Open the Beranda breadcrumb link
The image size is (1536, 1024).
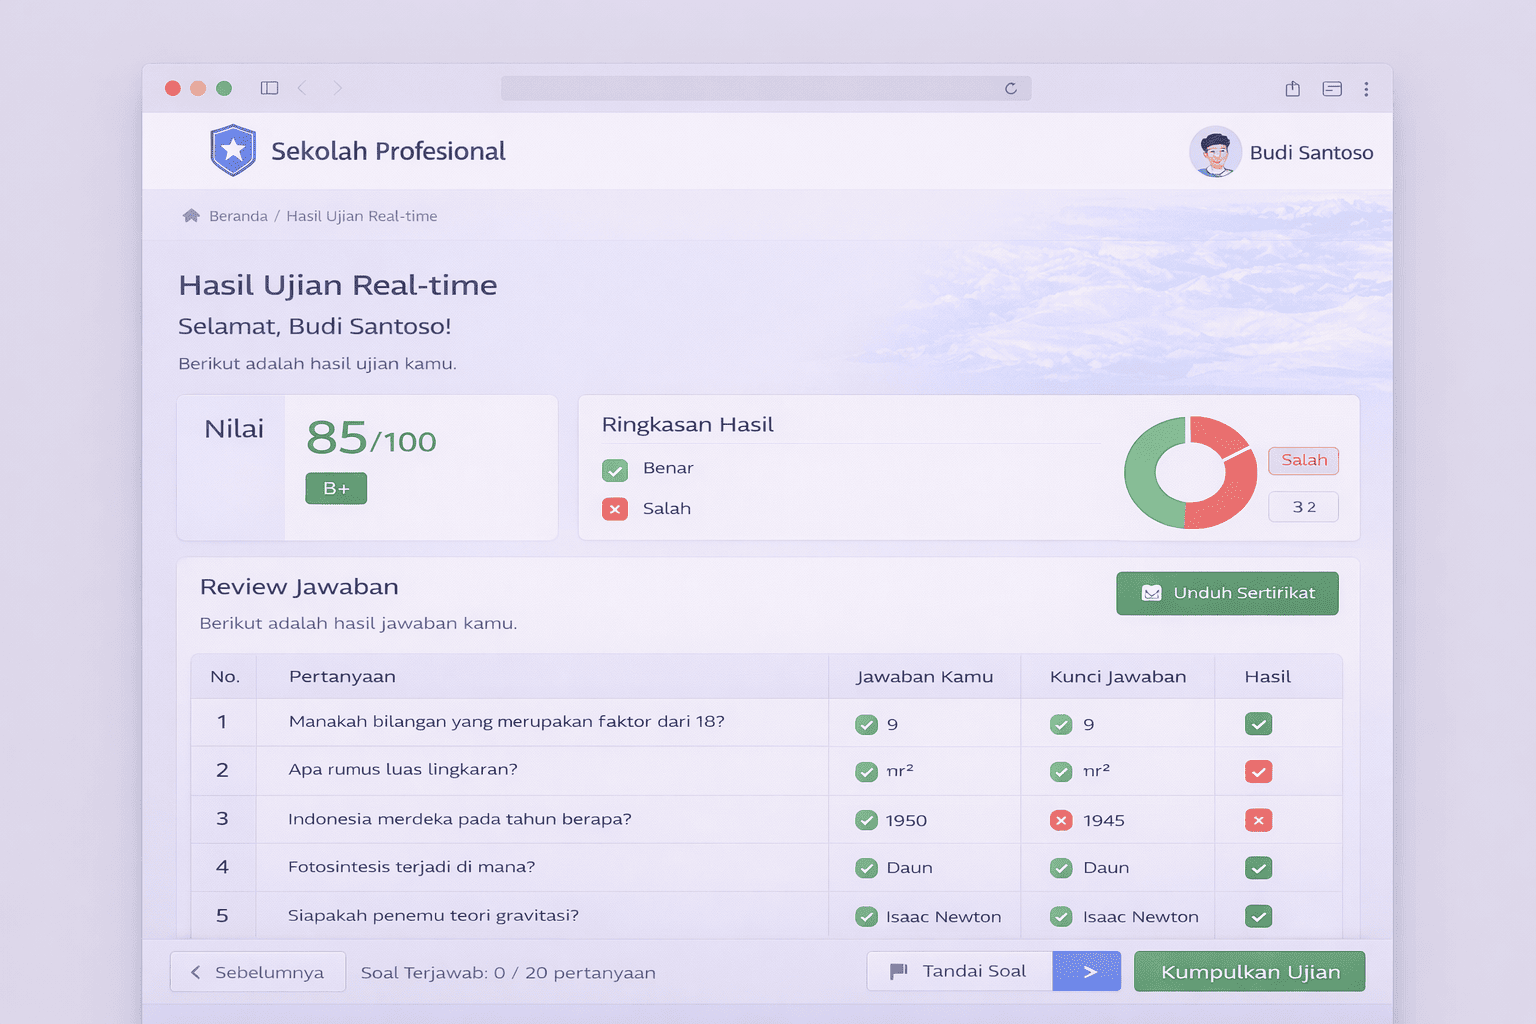tap(238, 216)
